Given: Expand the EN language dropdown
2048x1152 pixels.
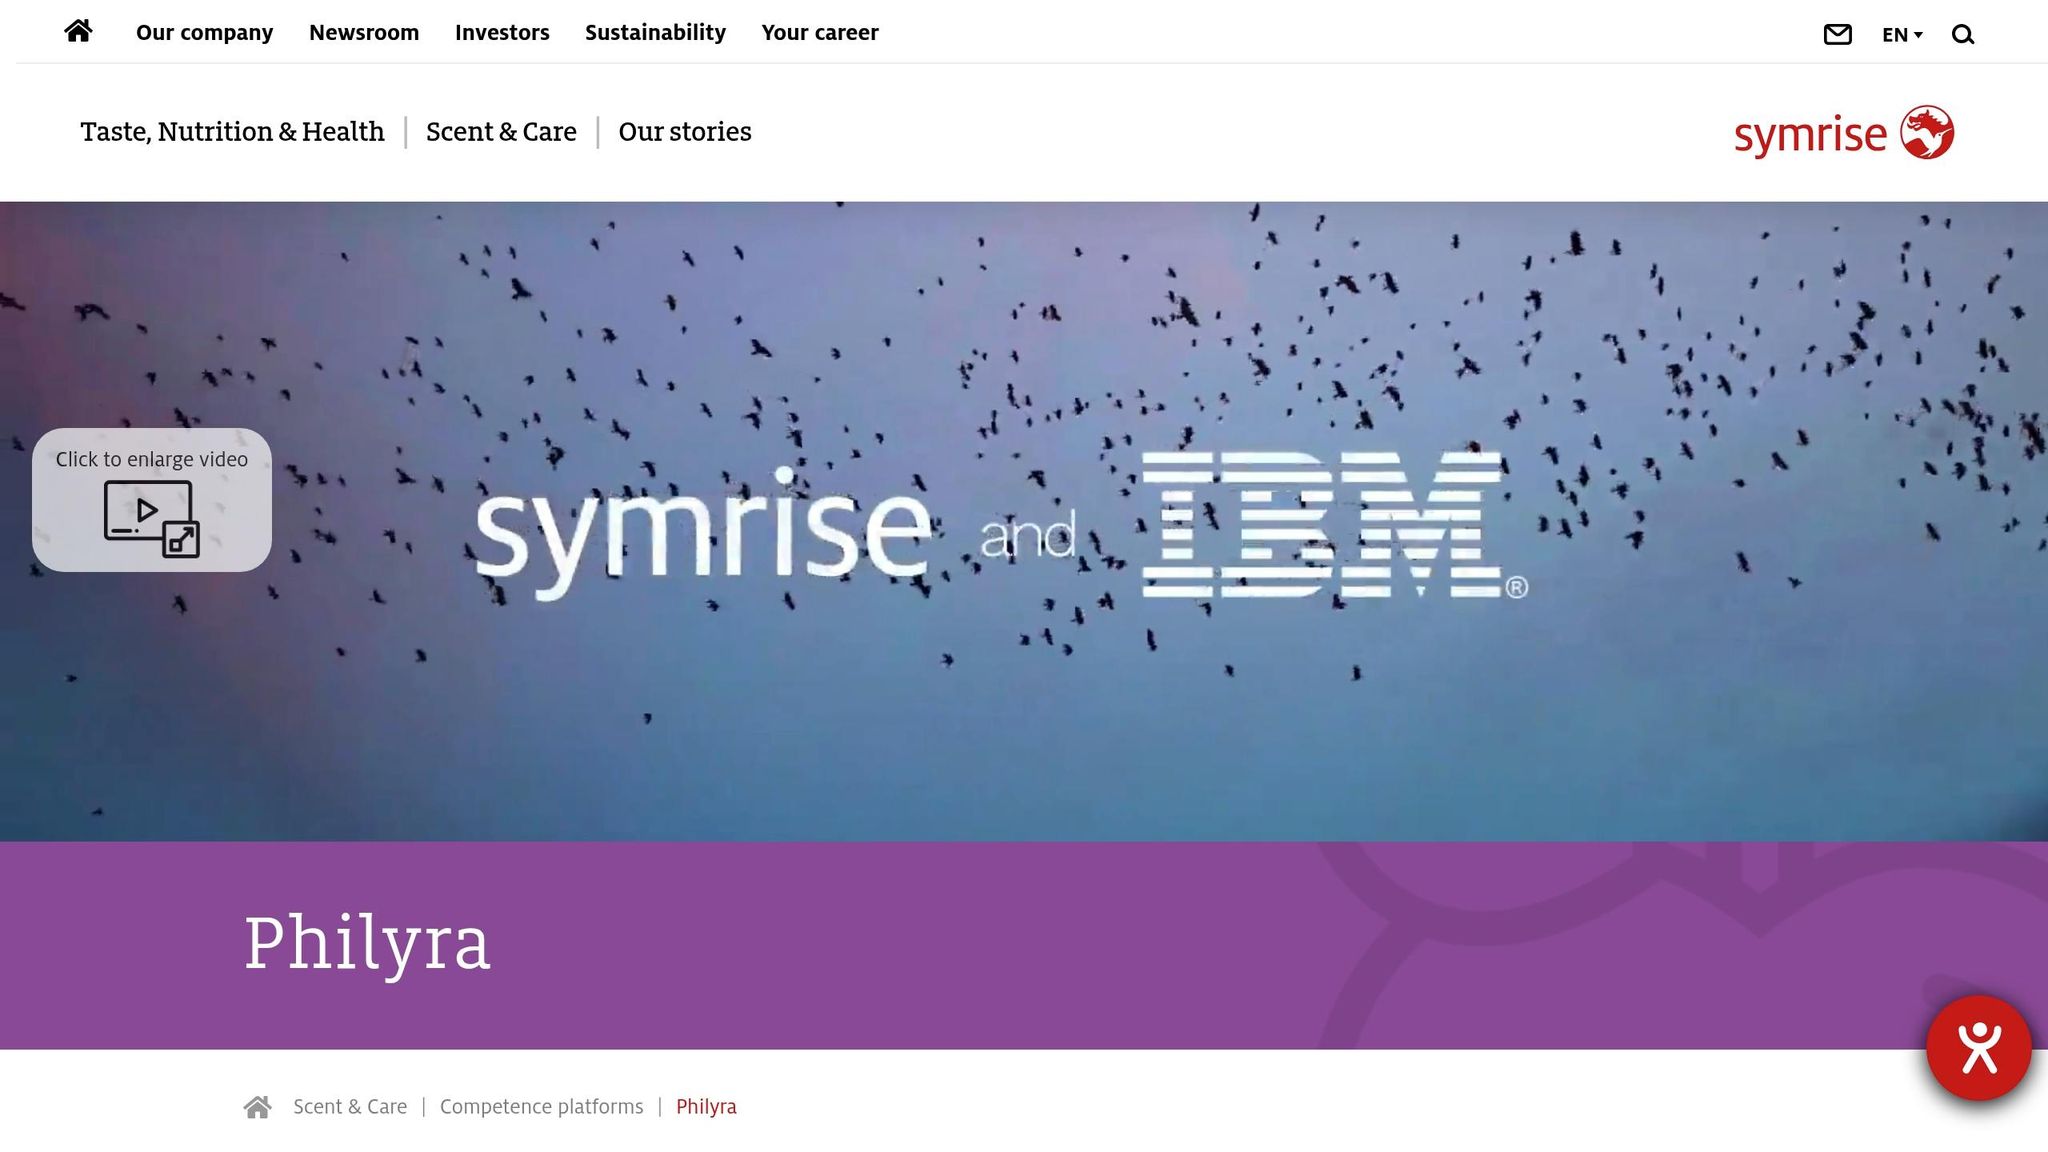Looking at the screenshot, I should (x=1901, y=35).
